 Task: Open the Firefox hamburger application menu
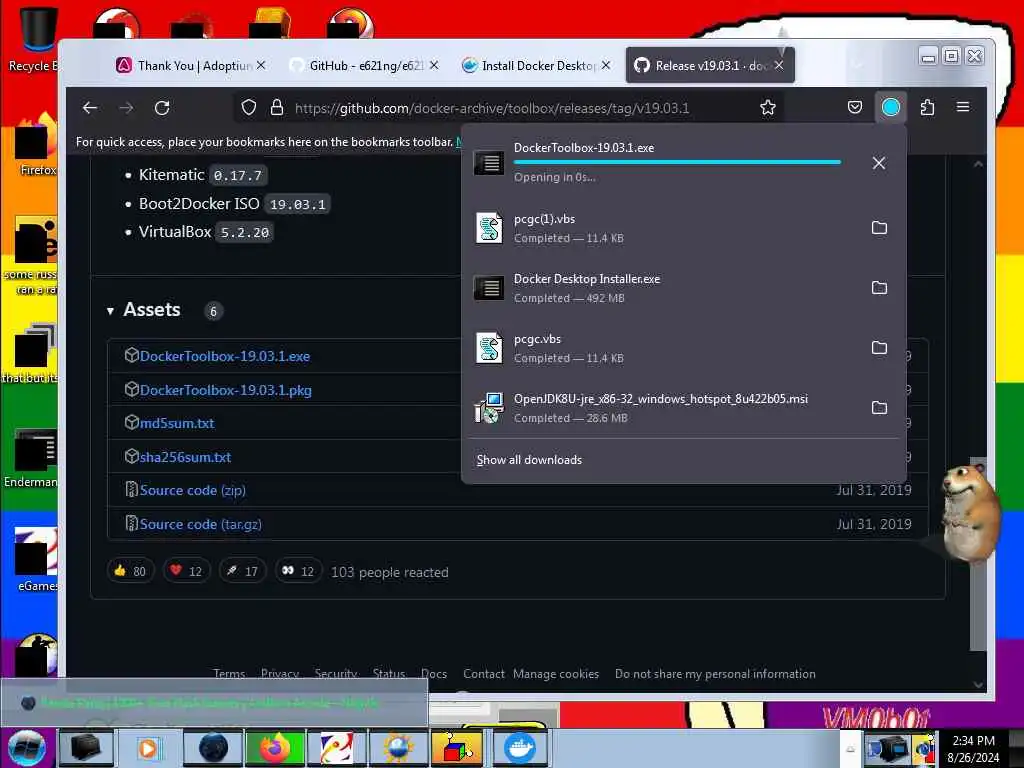(x=963, y=108)
